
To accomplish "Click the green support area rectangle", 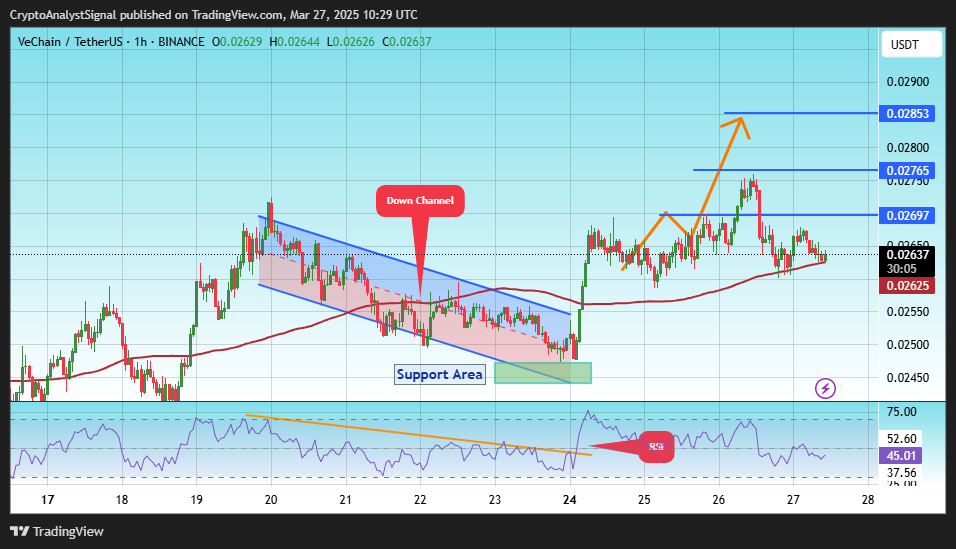I will (543, 373).
